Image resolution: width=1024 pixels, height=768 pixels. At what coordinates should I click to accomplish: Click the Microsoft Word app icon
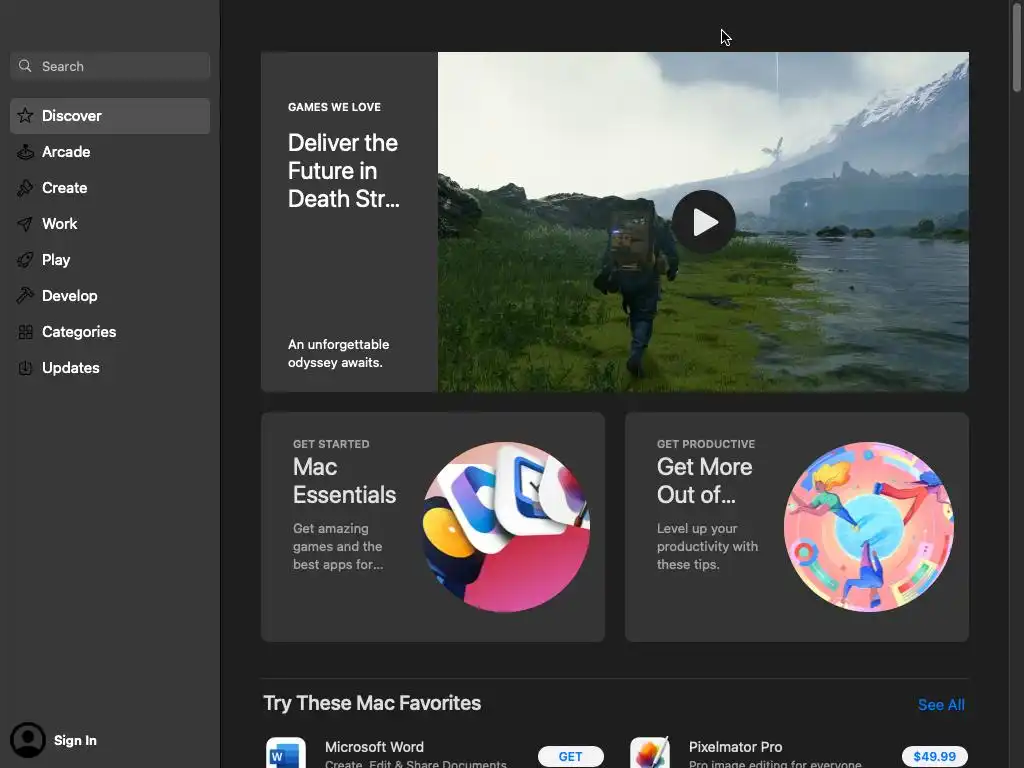point(286,752)
